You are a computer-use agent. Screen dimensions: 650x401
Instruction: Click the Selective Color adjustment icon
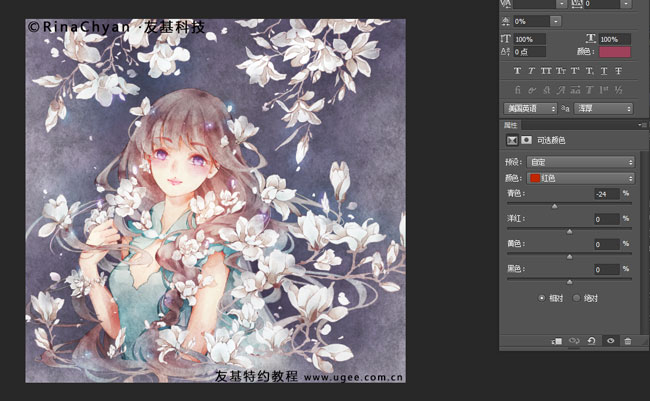point(512,140)
